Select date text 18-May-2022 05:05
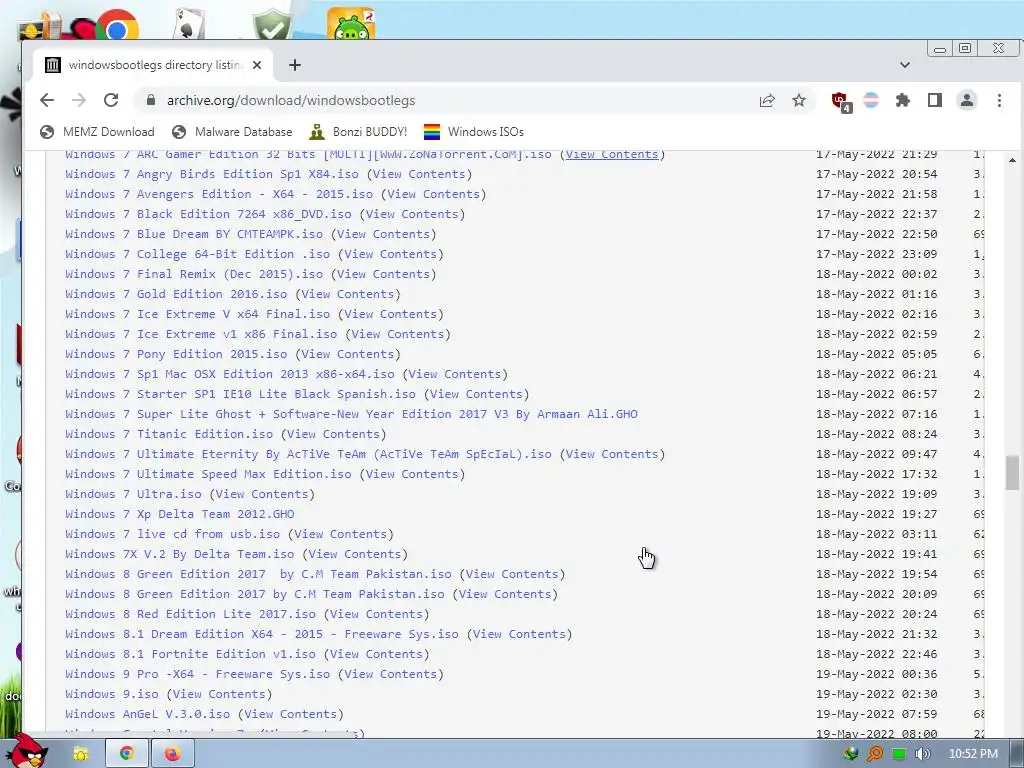The width and height of the screenshot is (1024, 768). (876, 354)
